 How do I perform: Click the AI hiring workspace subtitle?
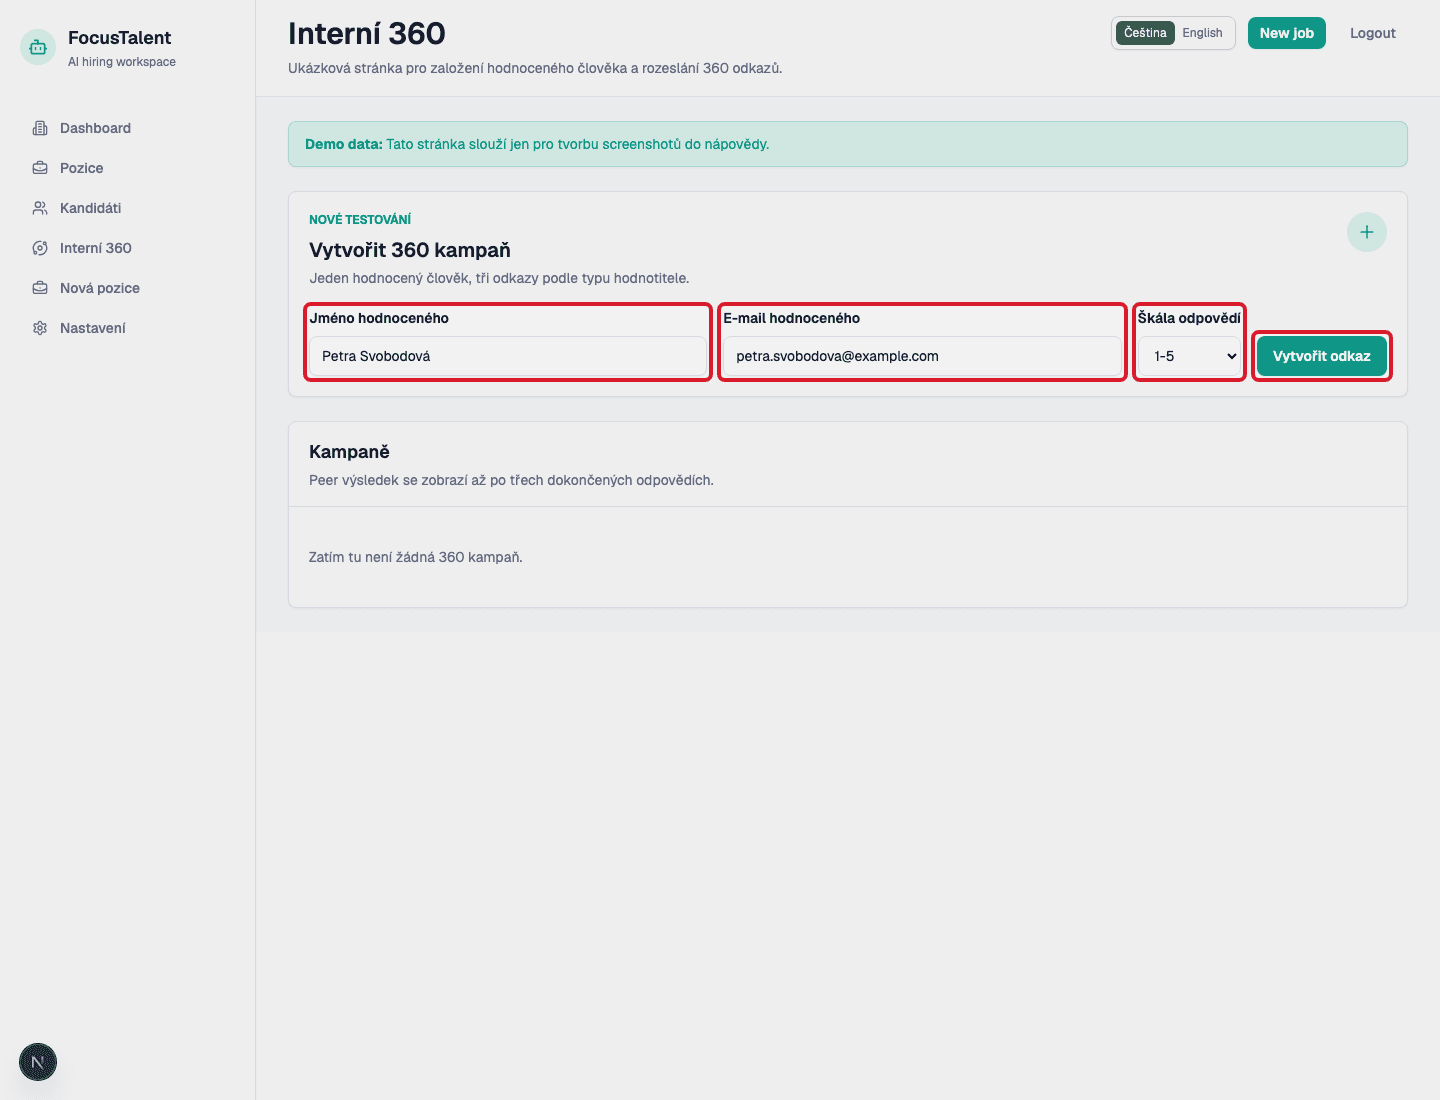(122, 62)
